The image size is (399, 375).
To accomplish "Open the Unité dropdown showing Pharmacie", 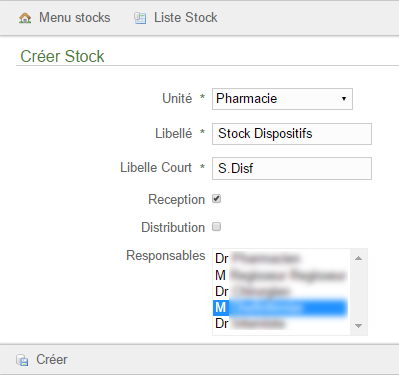I will point(282,99).
